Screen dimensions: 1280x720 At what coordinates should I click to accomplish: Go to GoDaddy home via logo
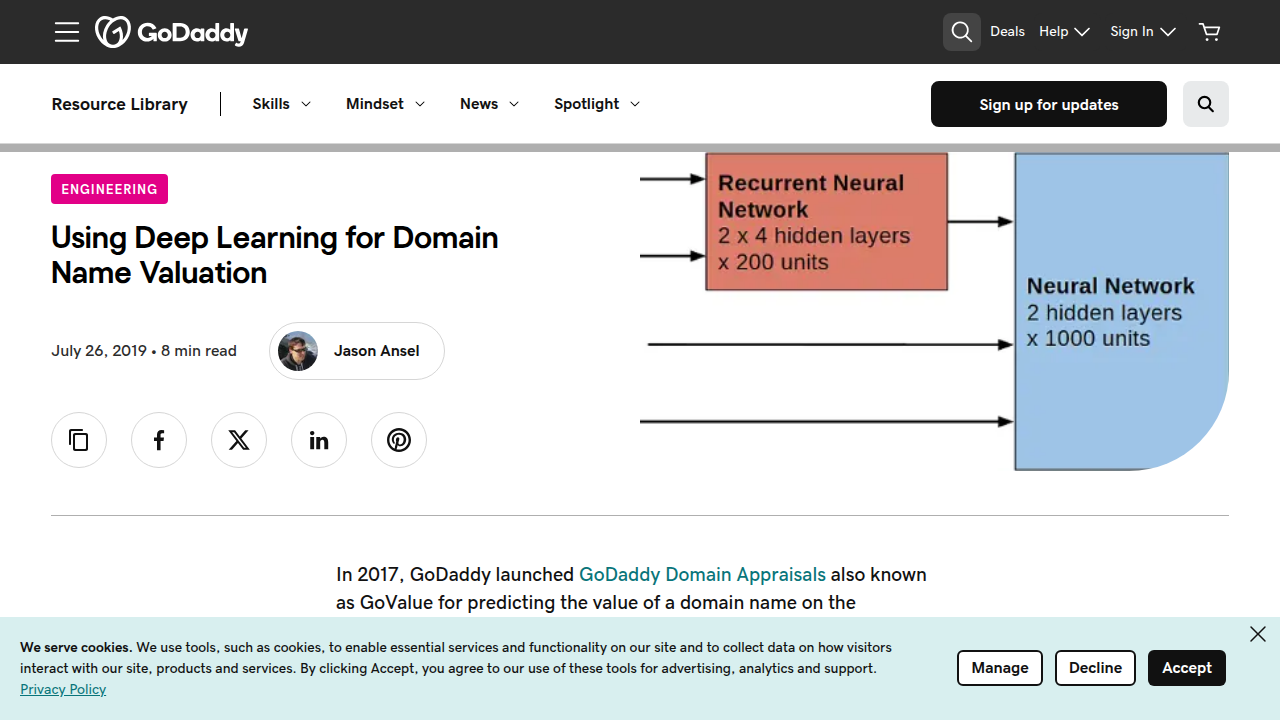coord(171,32)
